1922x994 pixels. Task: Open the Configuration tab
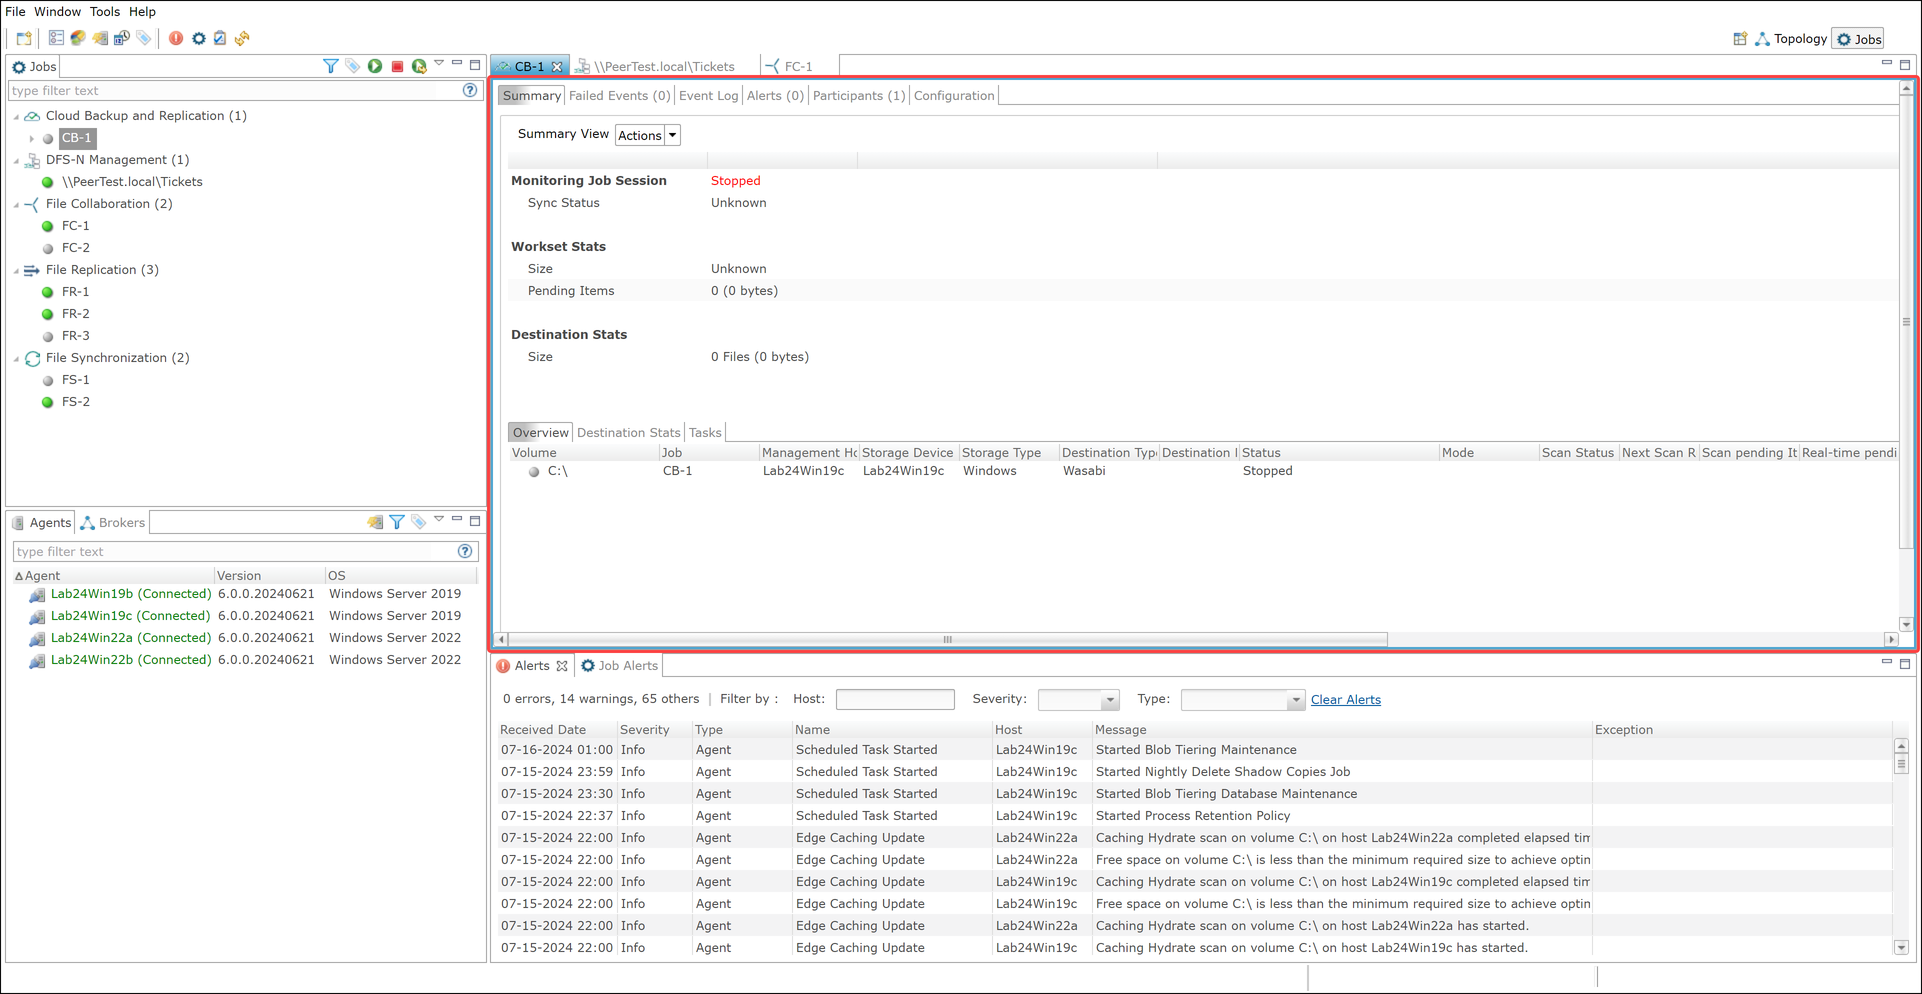point(954,96)
